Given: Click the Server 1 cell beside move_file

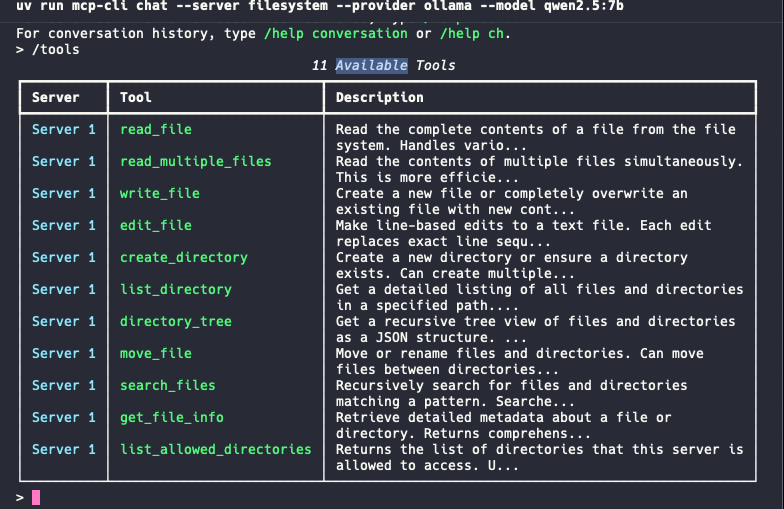Looking at the screenshot, I should click(64, 354).
